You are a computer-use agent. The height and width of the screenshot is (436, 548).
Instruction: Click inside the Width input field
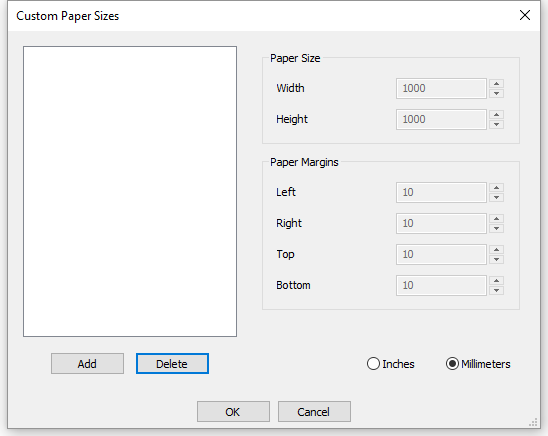[441, 88]
